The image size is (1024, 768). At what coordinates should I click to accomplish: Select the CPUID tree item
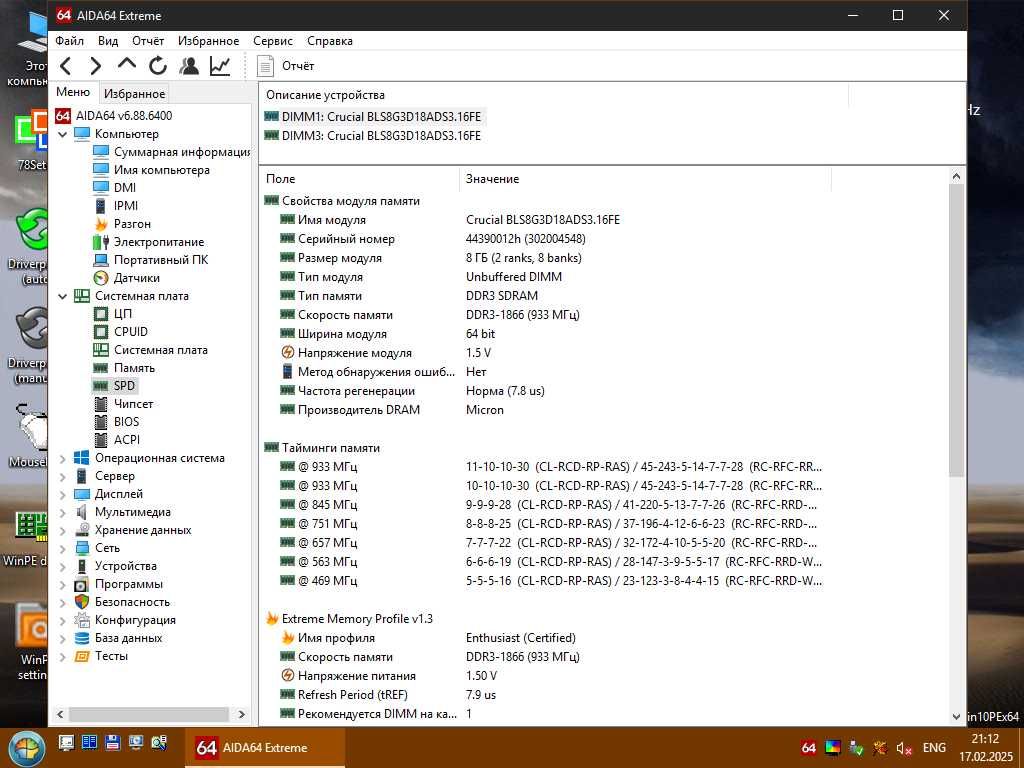(x=121, y=332)
